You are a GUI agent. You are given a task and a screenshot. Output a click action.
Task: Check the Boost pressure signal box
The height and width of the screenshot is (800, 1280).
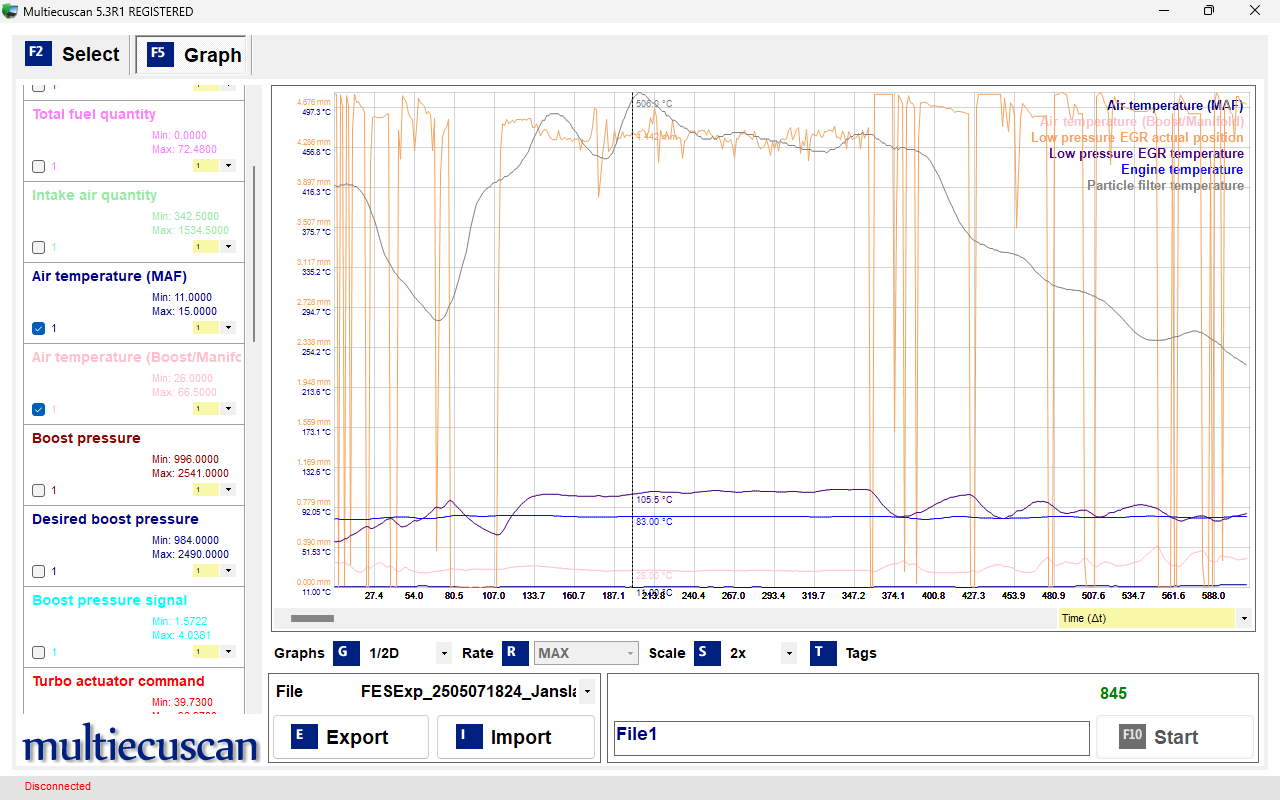point(38,653)
